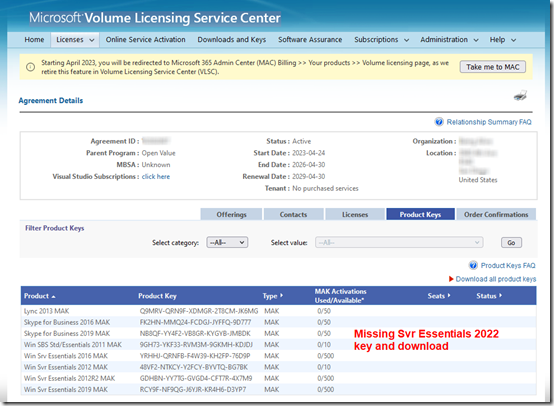The image size is (554, 406).
Task: Switch to the Offerings tab
Action: [x=231, y=214]
